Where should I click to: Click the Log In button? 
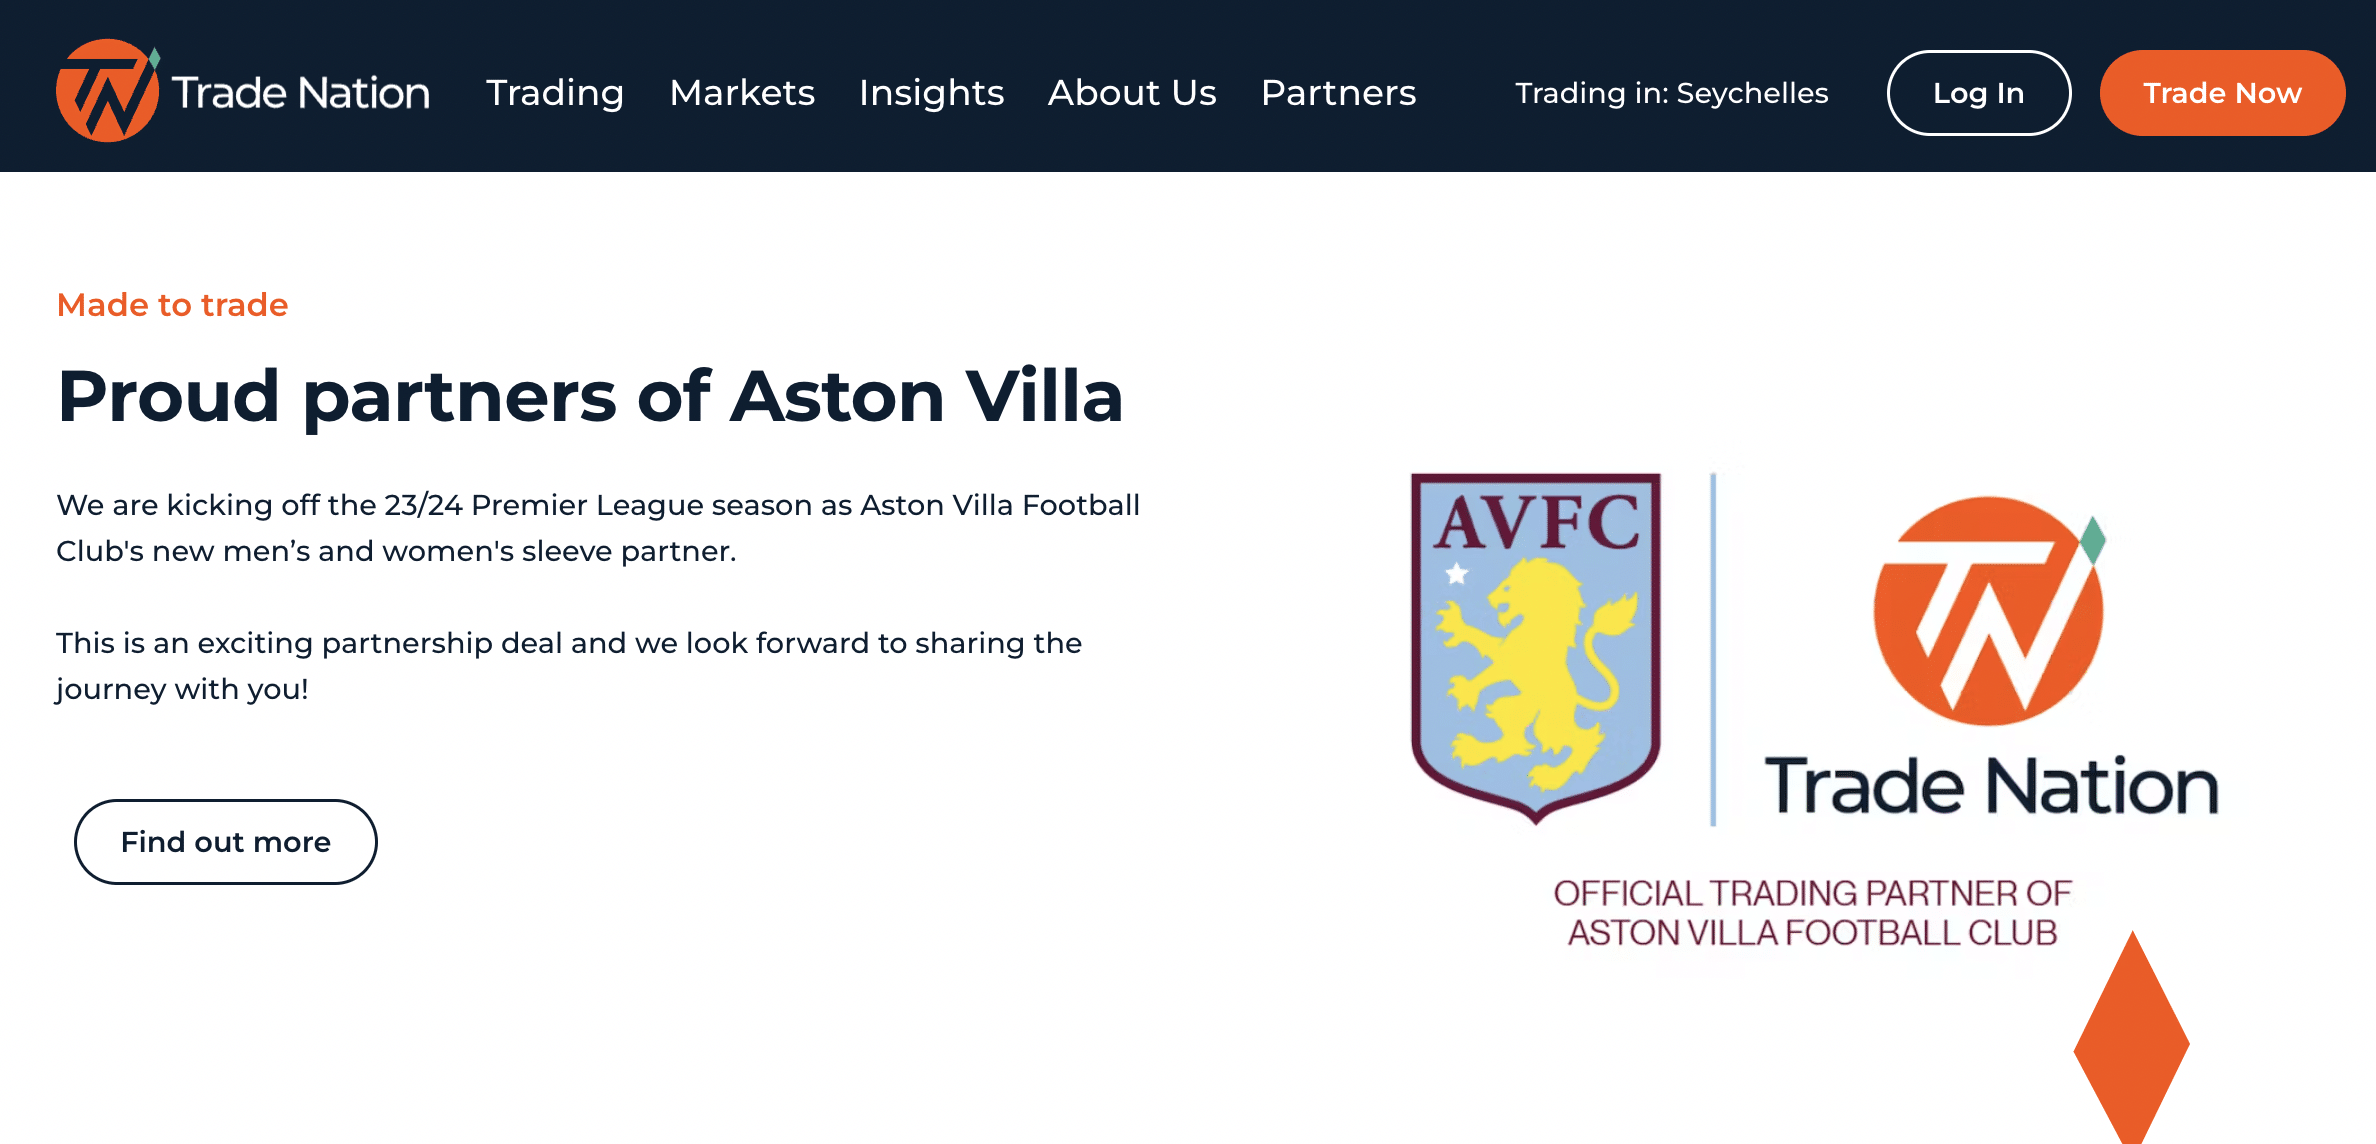1979,93
